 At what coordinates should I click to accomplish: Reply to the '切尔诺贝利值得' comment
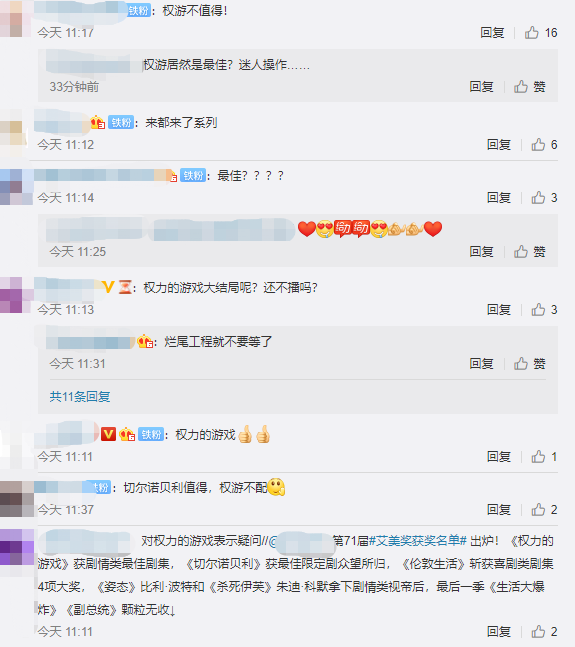click(499, 510)
